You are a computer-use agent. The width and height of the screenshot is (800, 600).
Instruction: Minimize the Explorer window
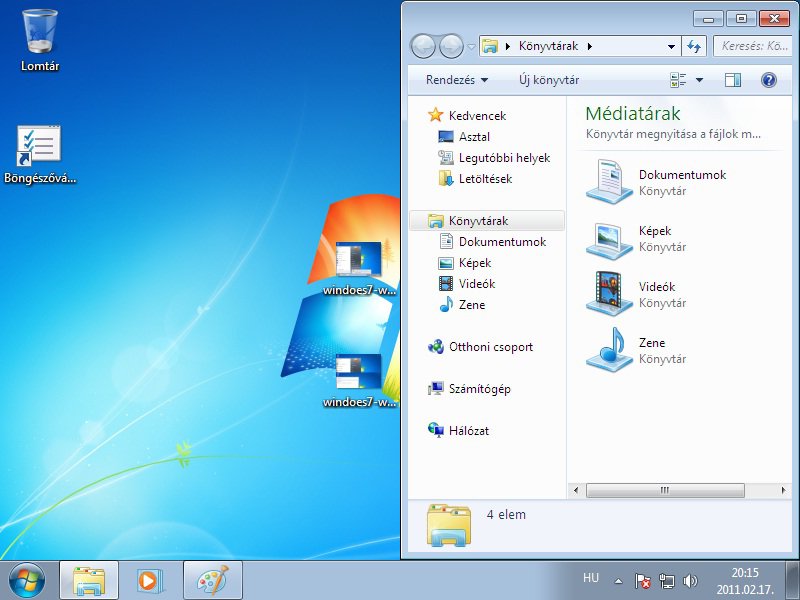[708, 19]
